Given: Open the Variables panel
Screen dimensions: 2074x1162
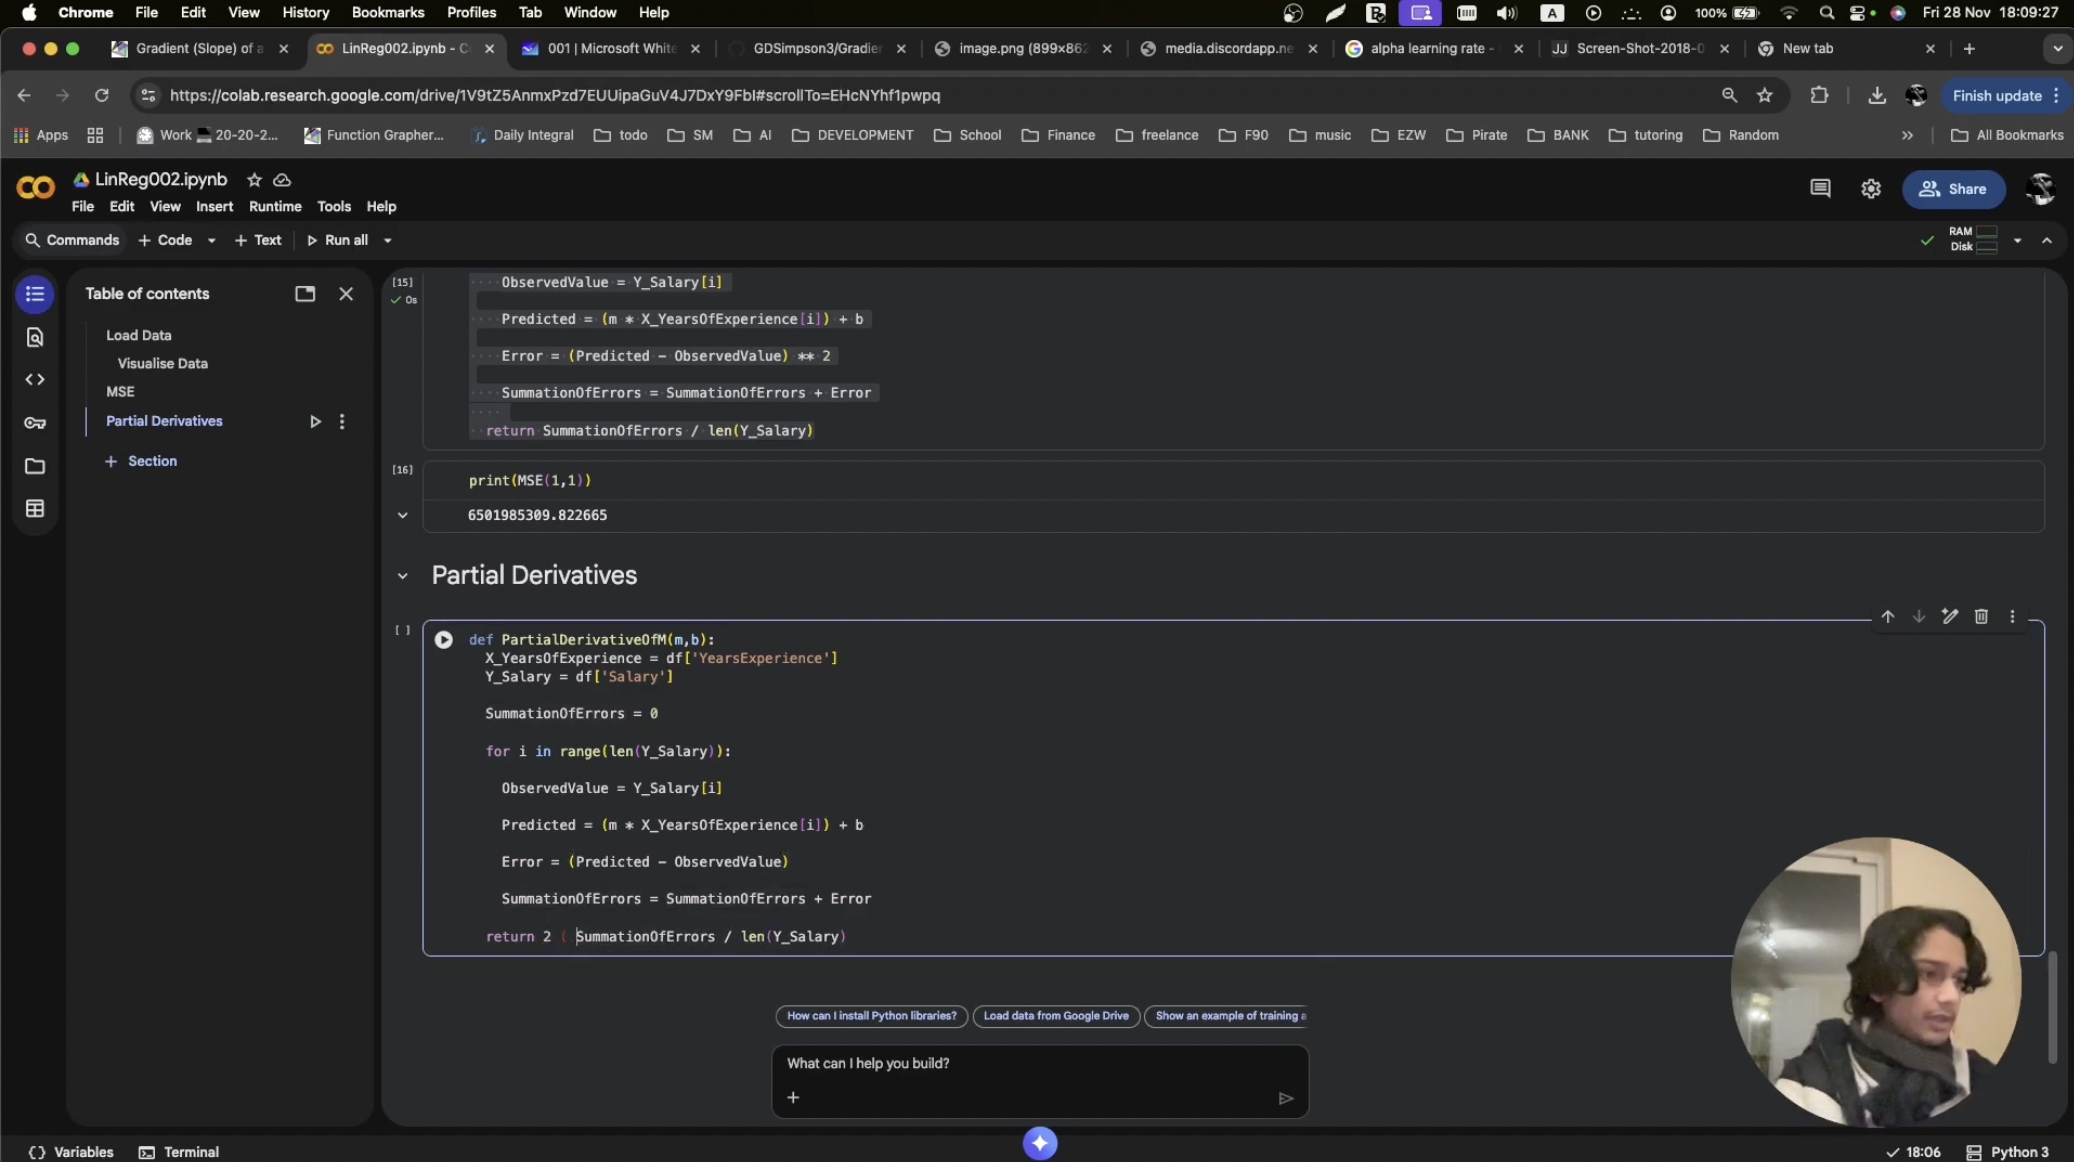Looking at the screenshot, I should pyautogui.click(x=71, y=1152).
